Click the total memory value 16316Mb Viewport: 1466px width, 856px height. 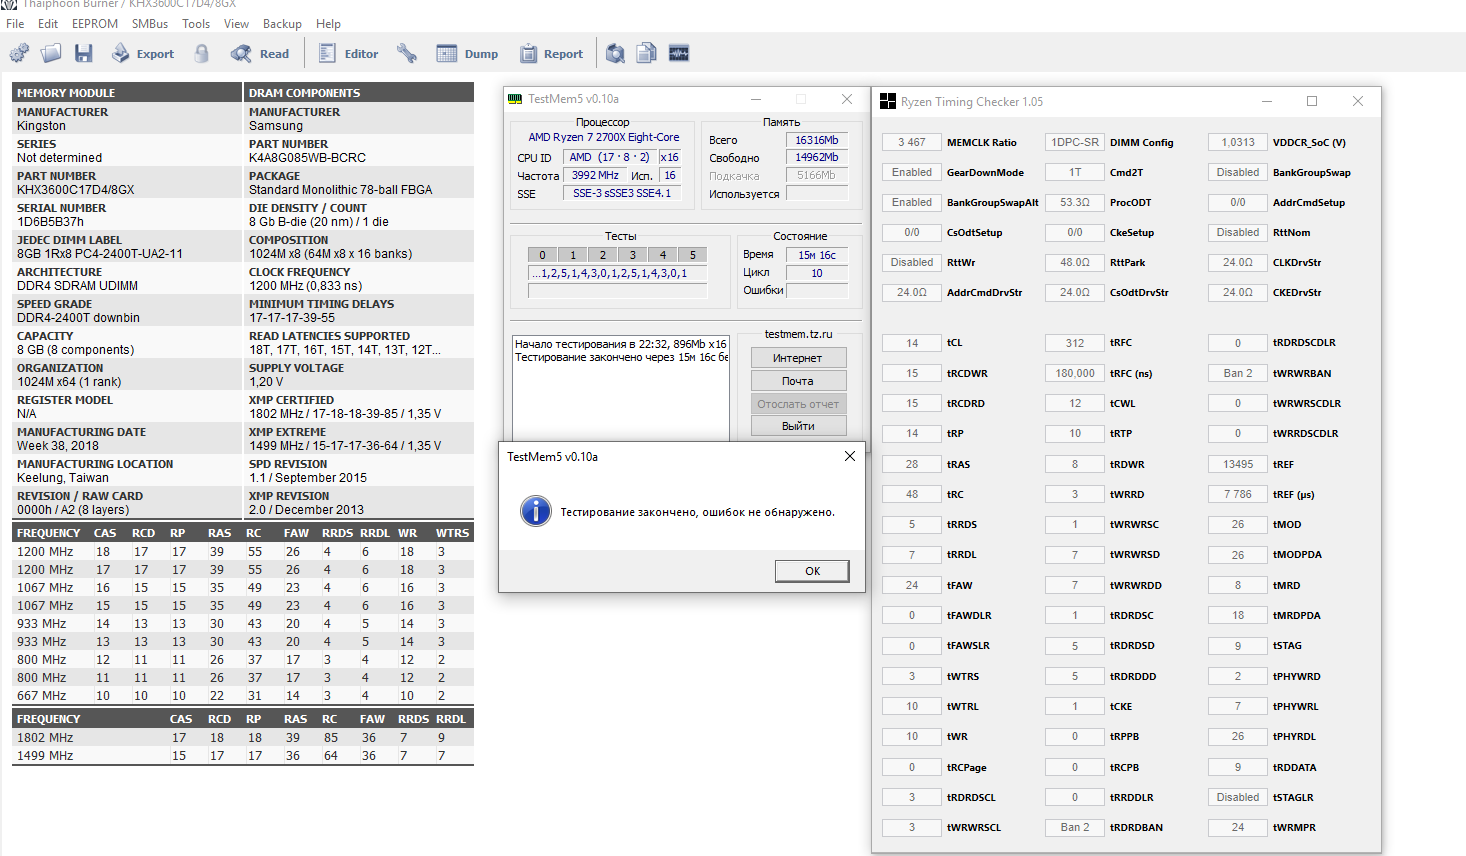click(x=817, y=140)
